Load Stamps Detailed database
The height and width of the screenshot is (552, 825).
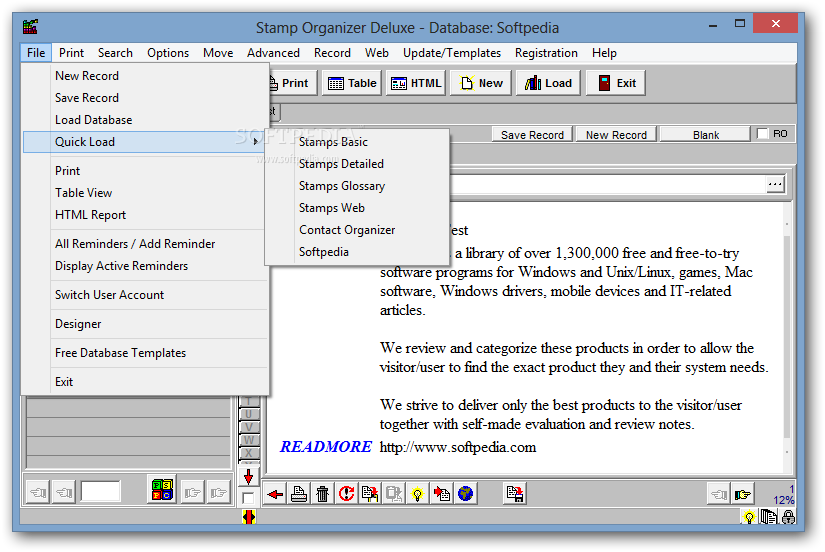(358, 164)
